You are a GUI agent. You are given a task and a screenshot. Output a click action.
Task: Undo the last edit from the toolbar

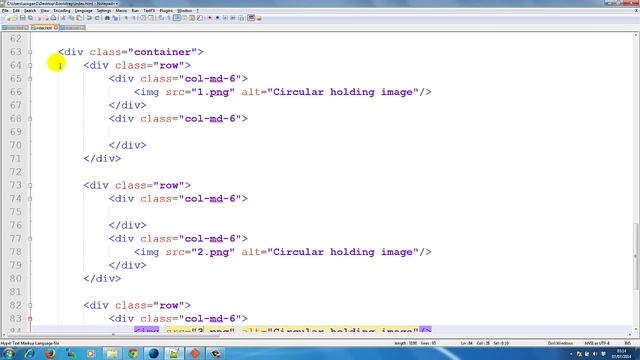coord(89,18)
